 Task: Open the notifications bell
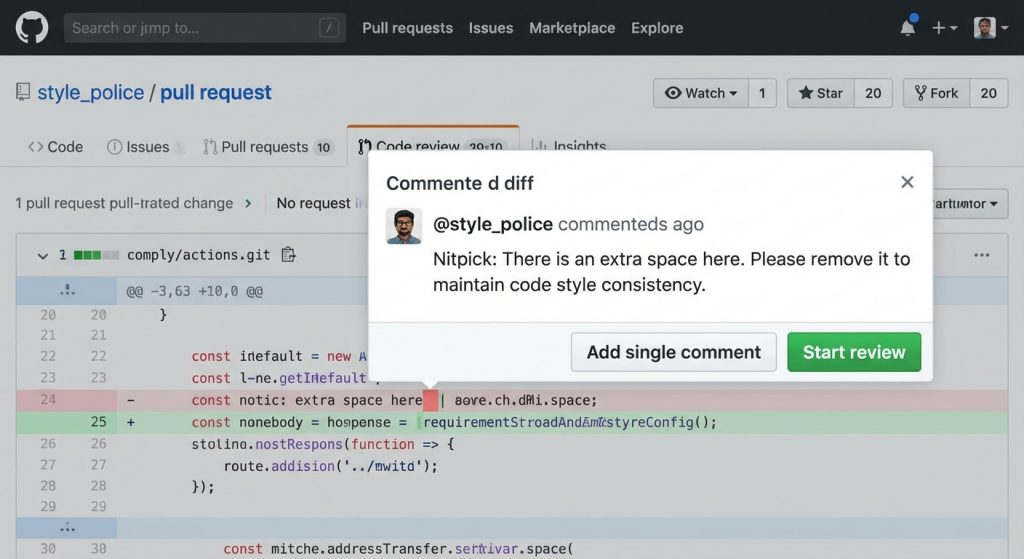907,28
